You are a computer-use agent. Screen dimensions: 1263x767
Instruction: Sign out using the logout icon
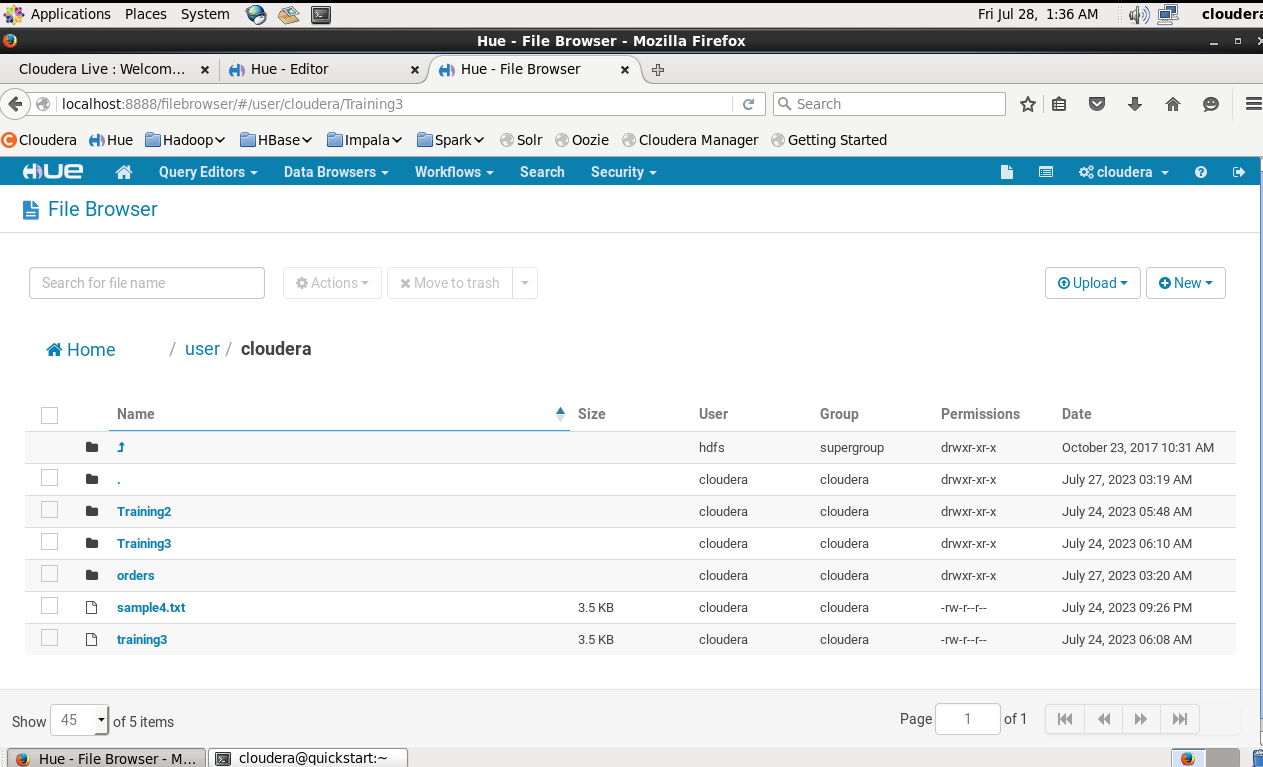click(1238, 172)
